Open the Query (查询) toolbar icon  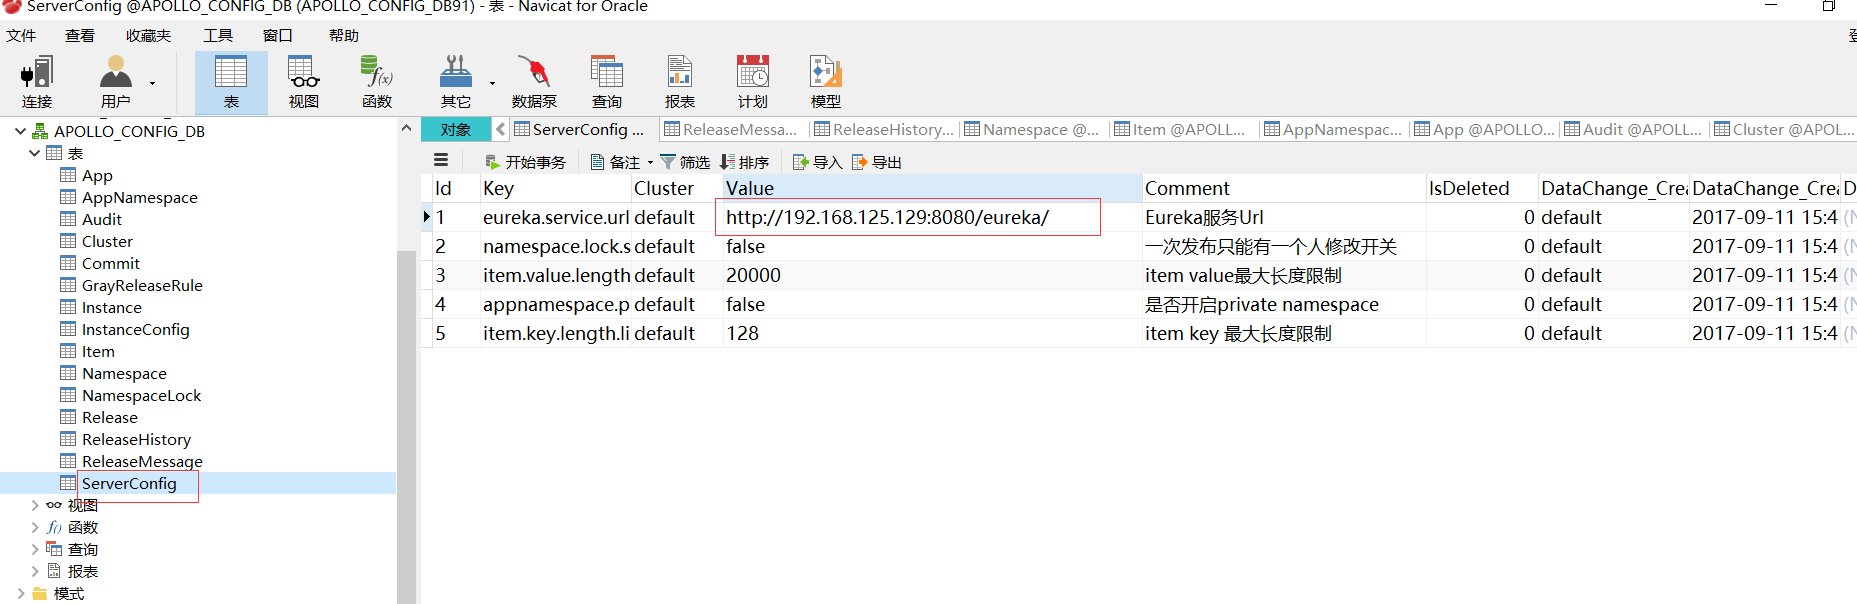(x=607, y=83)
